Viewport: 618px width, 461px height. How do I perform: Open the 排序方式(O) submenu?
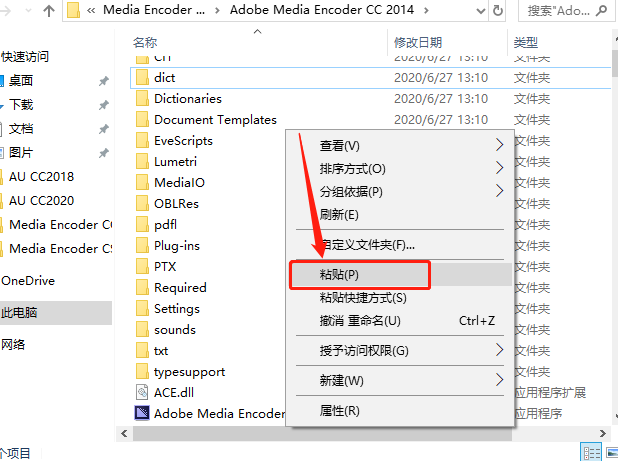pos(400,169)
